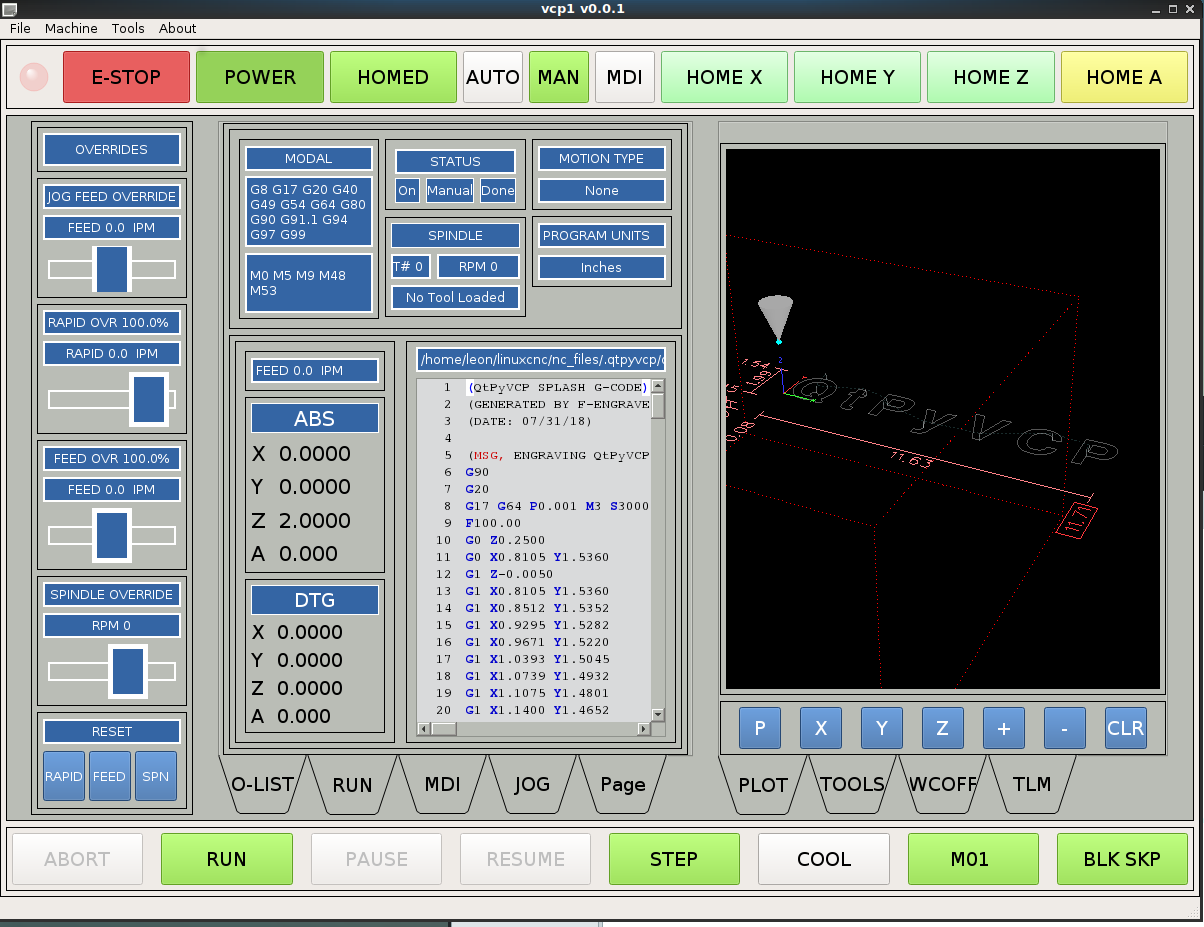Zoom in plot with + button
Screen dimensions: 1204x927
click(x=1004, y=729)
